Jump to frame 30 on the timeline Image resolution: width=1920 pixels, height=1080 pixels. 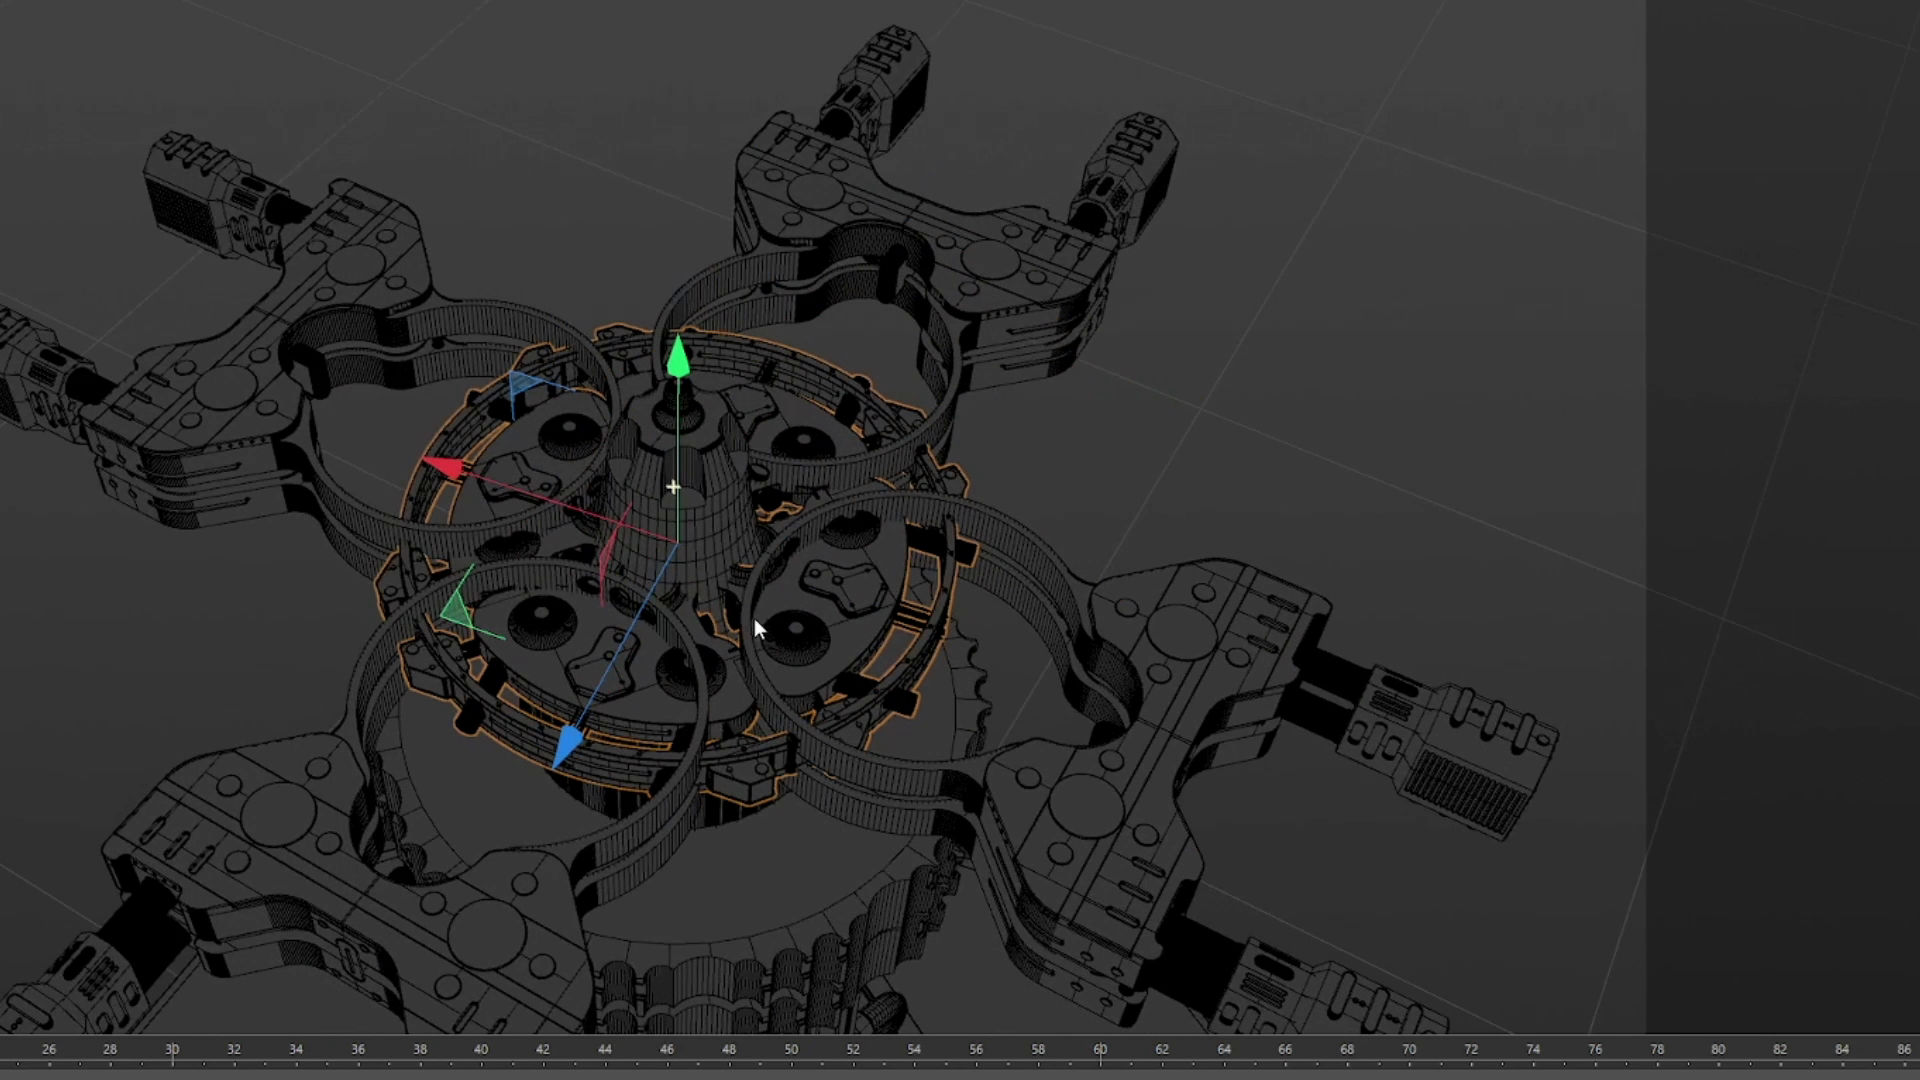[x=172, y=1049]
